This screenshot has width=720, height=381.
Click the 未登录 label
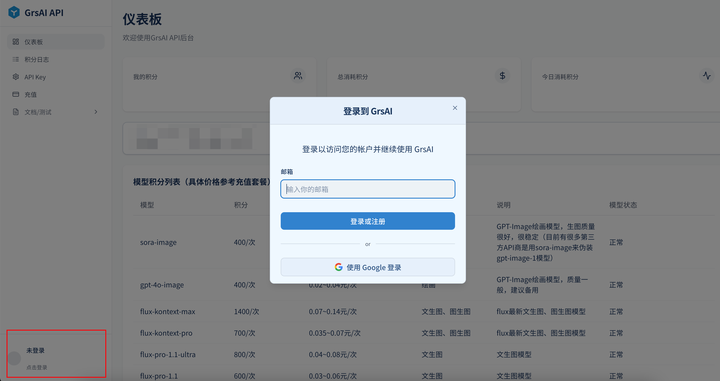pyautogui.click(x=35, y=351)
